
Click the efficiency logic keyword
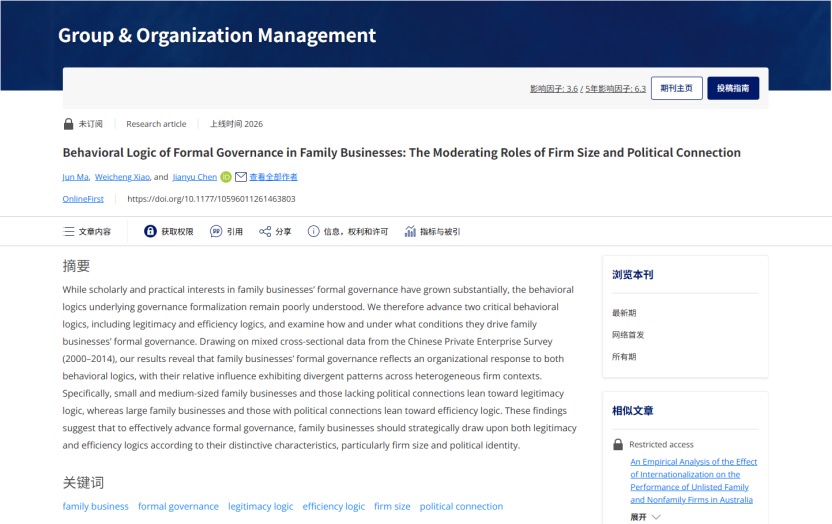coord(334,506)
